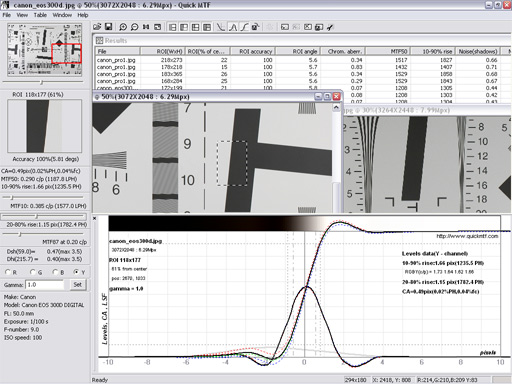Close the graph panel with the small x

click(94, 218)
